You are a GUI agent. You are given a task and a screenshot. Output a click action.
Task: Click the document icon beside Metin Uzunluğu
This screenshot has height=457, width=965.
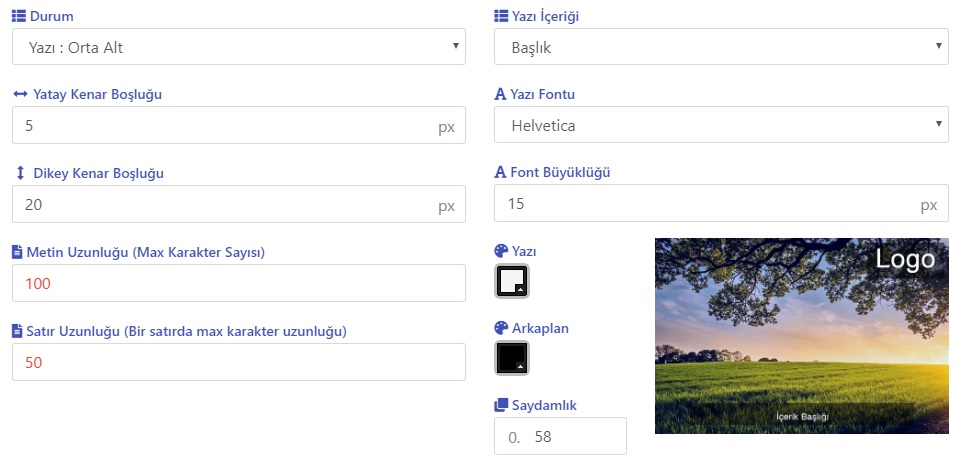click(x=18, y=252)
